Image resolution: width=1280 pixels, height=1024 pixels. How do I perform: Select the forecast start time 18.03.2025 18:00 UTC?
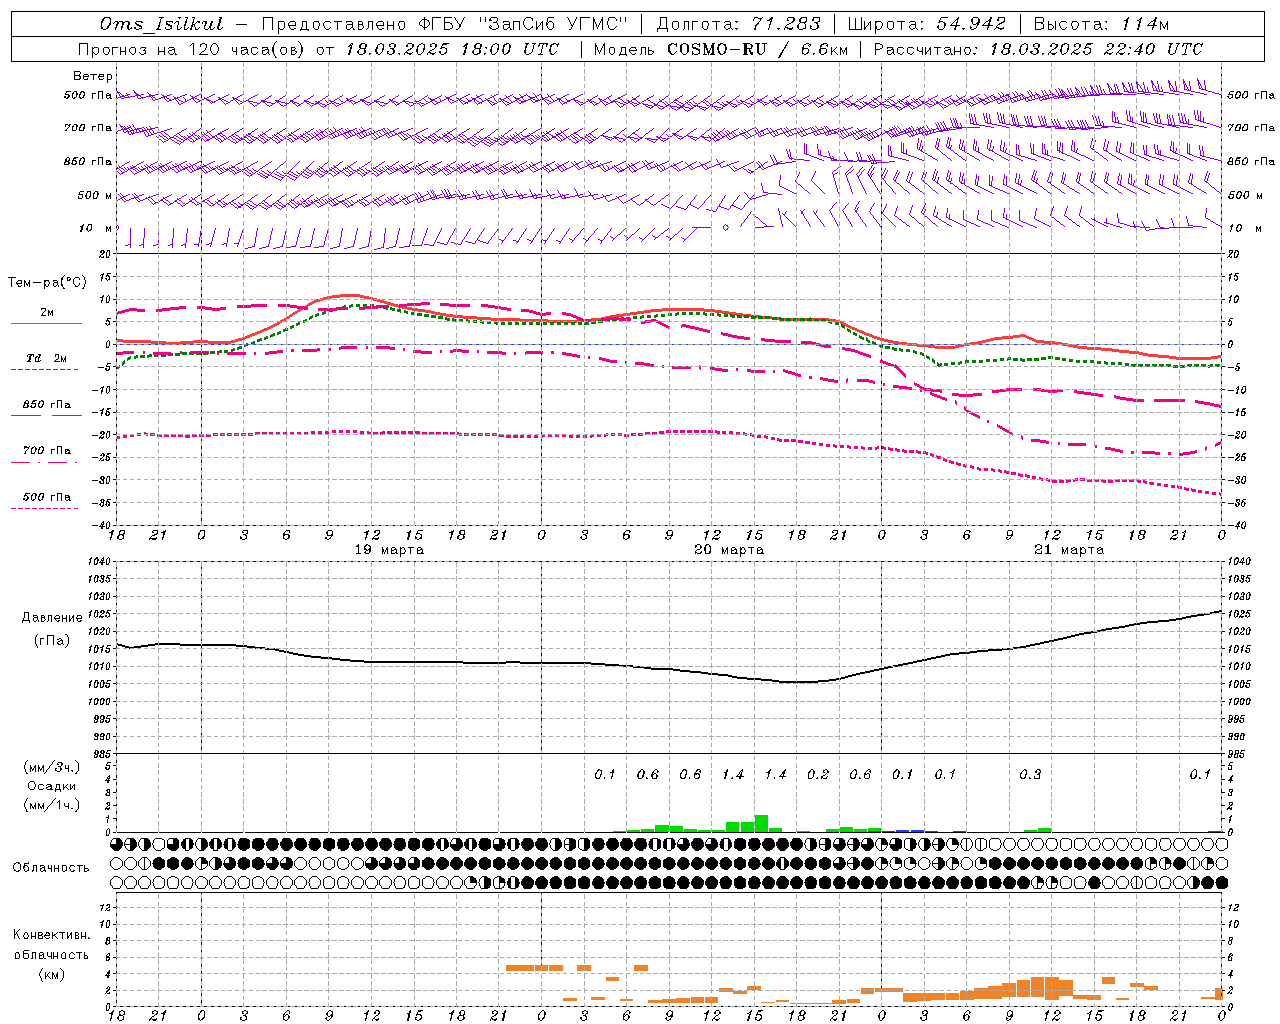click(x=452, y=49)
